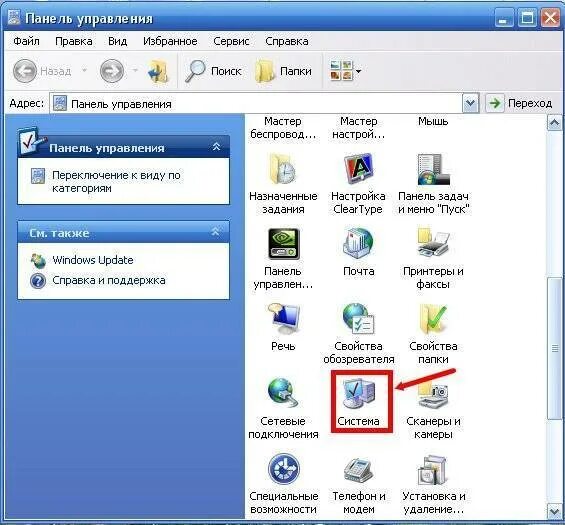565x525 pixels.
Task: Toggle the Папки folders toolbar button
Action: tap(283, 71)
